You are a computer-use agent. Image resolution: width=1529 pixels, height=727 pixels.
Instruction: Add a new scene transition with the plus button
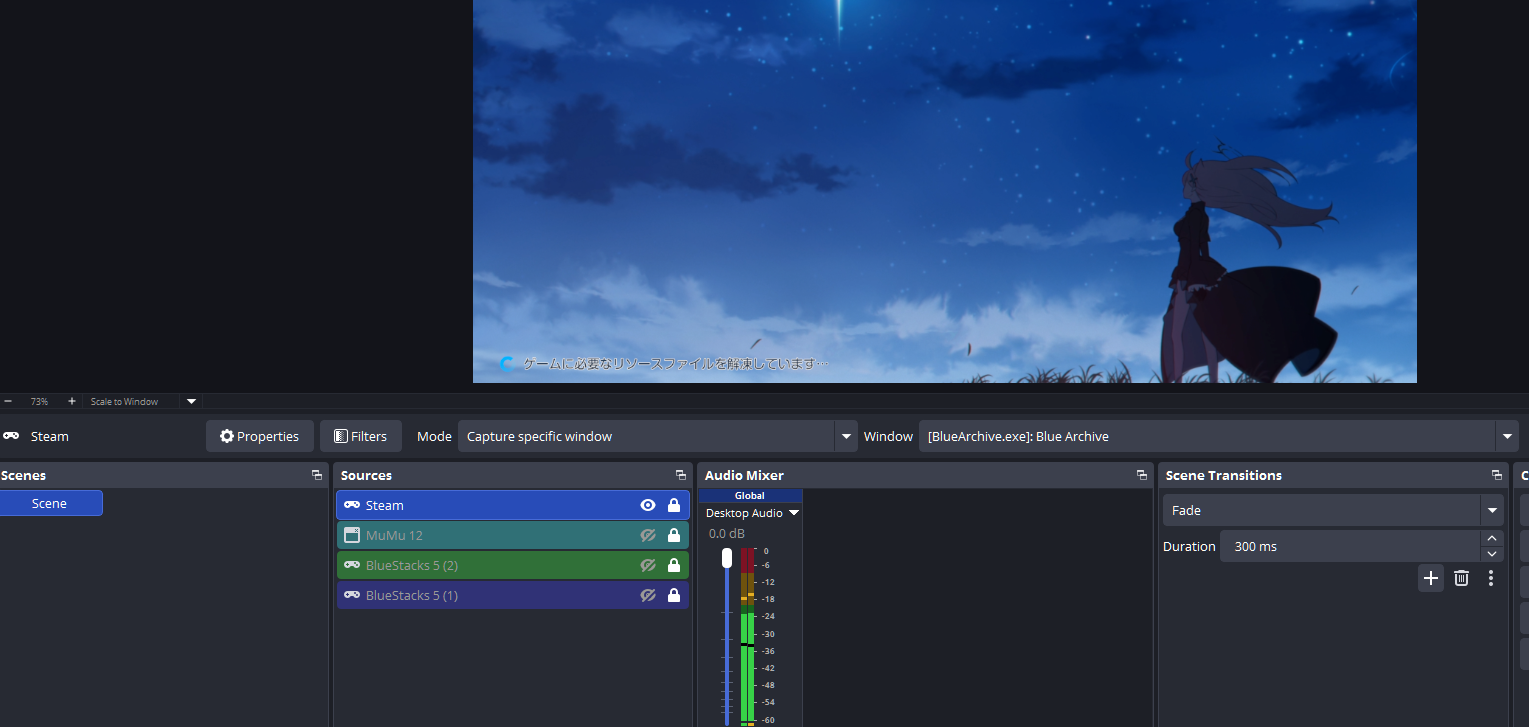pos(1431,578)
